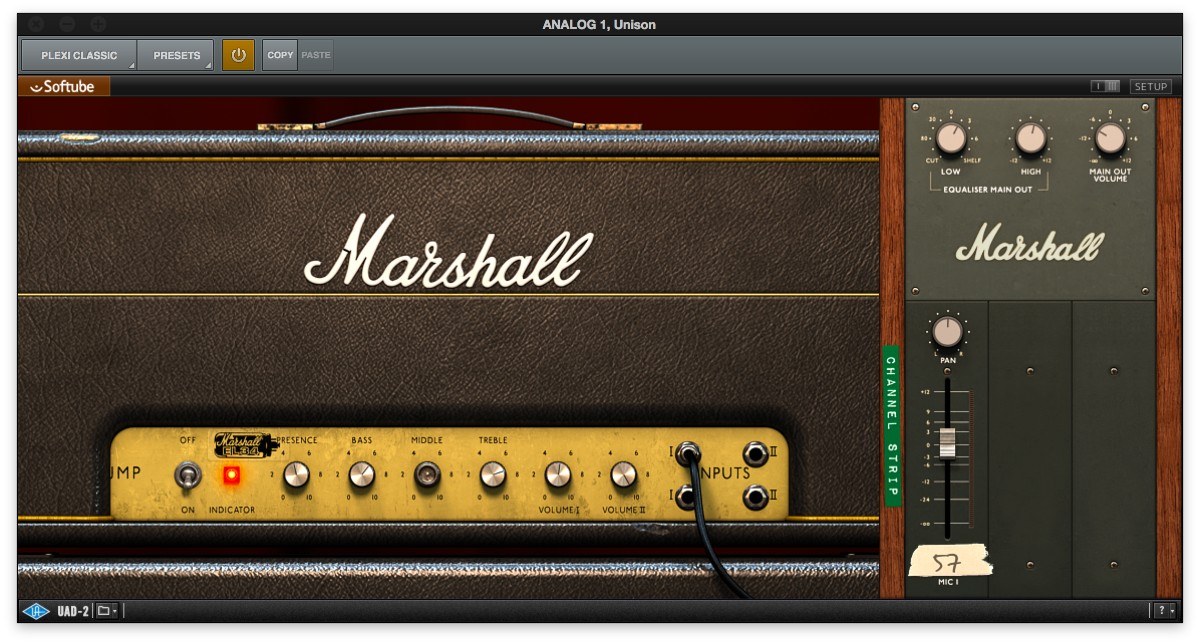The height and width of the screenshot is (644, 1200).
Task: Open the SETUP panel
Action: coord(1151,87)
